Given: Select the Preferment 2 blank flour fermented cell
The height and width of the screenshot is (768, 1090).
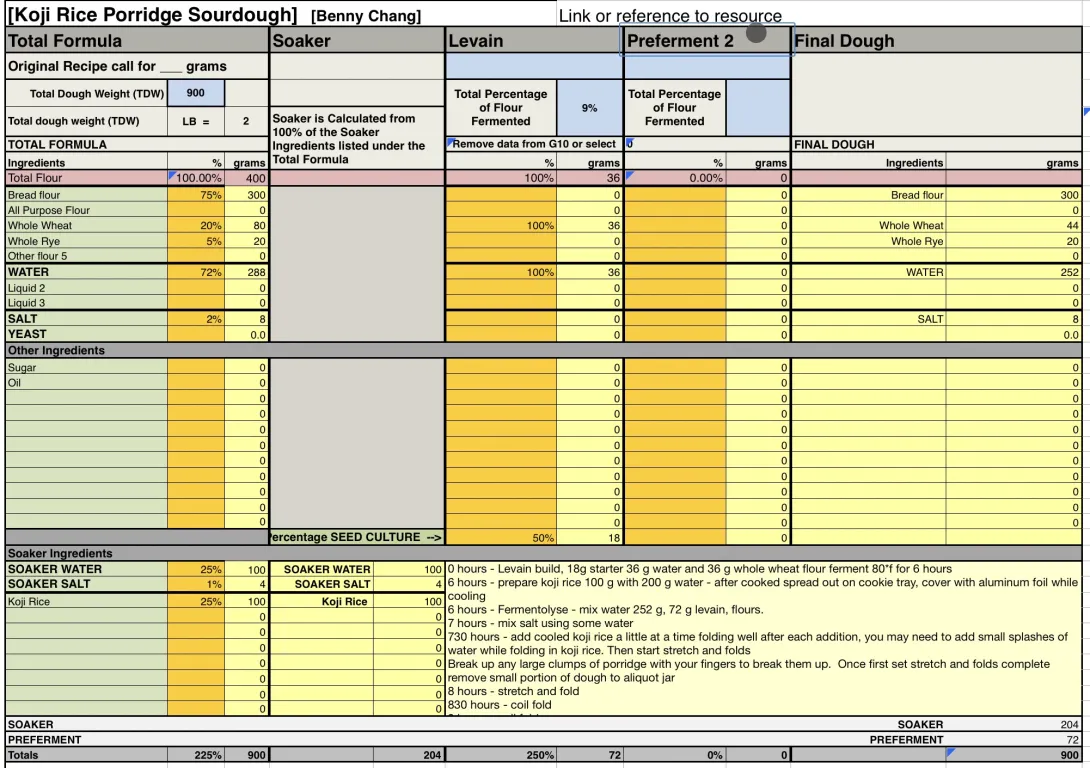Looking at the screenshot, I should tap(757, 108).
